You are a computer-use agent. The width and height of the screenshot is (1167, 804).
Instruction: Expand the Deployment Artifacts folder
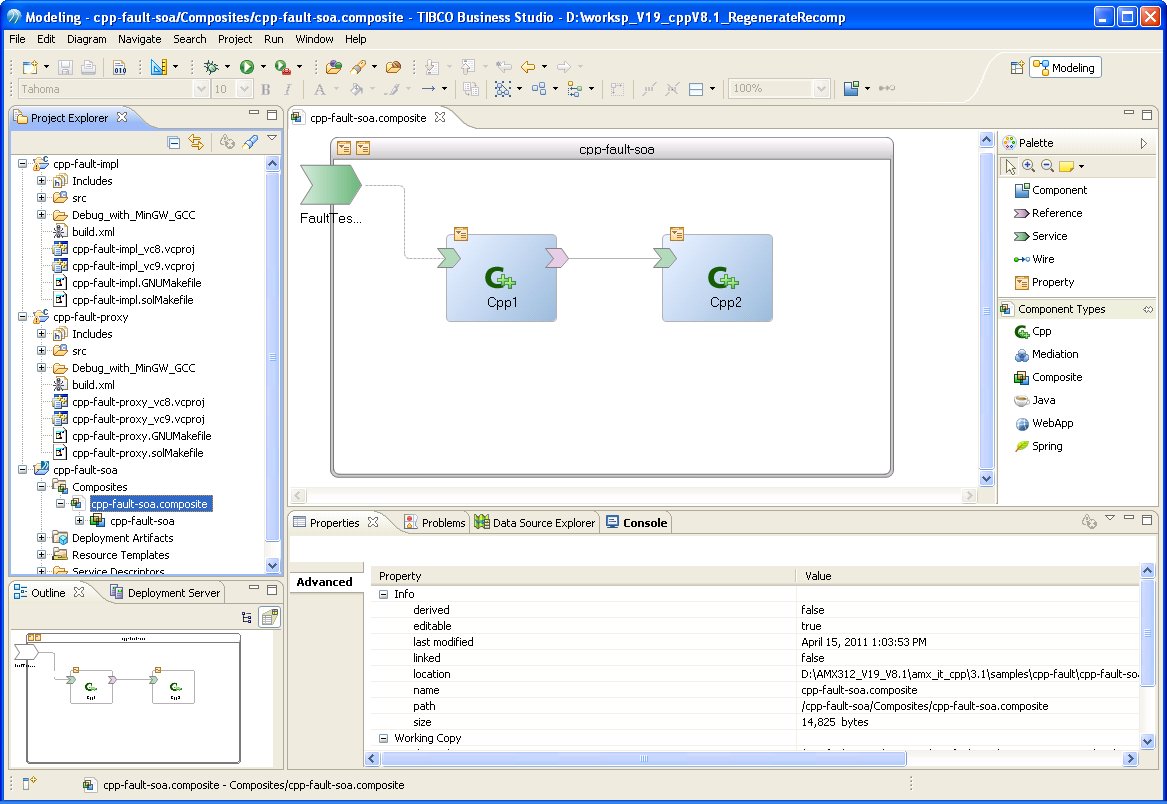42,537
